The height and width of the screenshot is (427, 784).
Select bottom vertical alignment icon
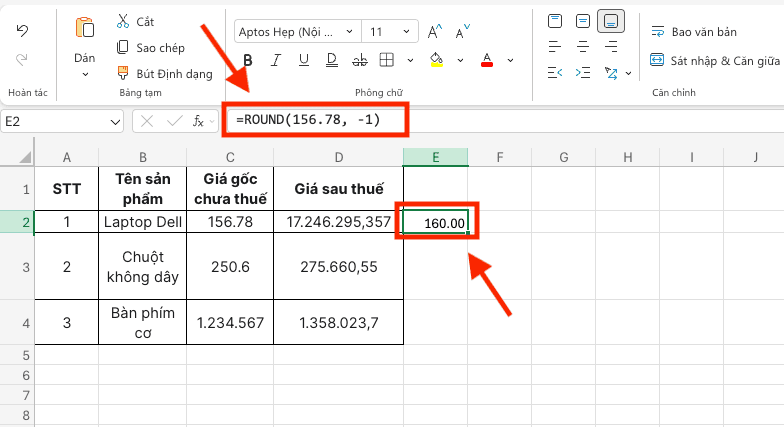click(611, 21)
